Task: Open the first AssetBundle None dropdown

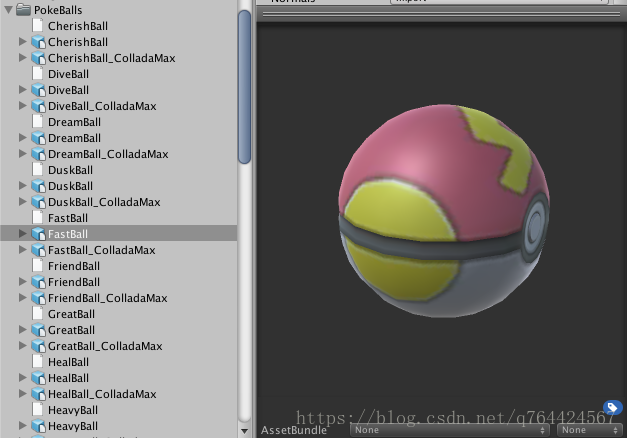Action: (x=450, y=430)
